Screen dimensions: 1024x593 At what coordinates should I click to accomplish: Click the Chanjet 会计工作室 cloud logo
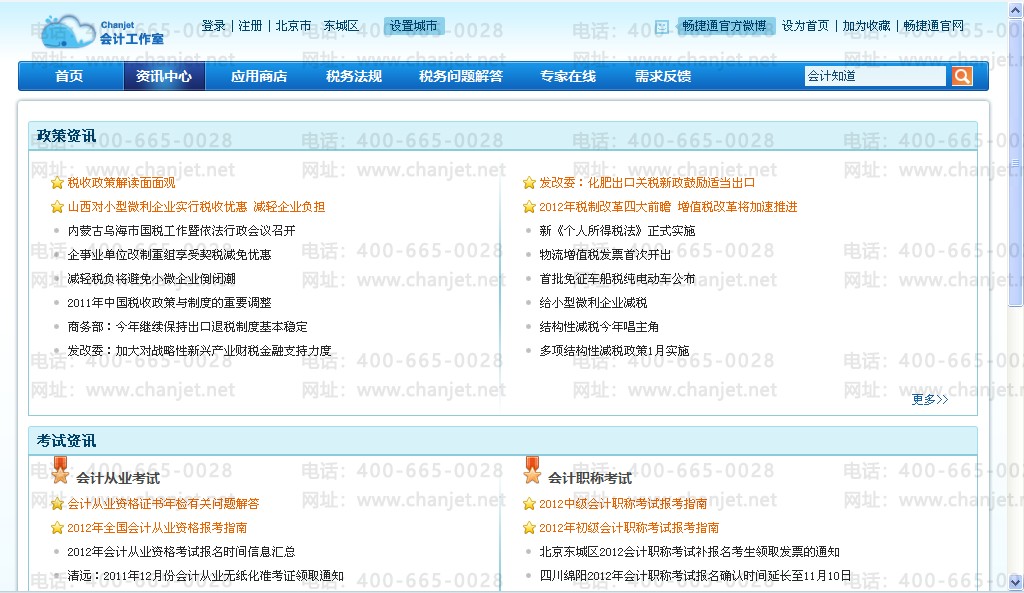[x=103, y=32]
